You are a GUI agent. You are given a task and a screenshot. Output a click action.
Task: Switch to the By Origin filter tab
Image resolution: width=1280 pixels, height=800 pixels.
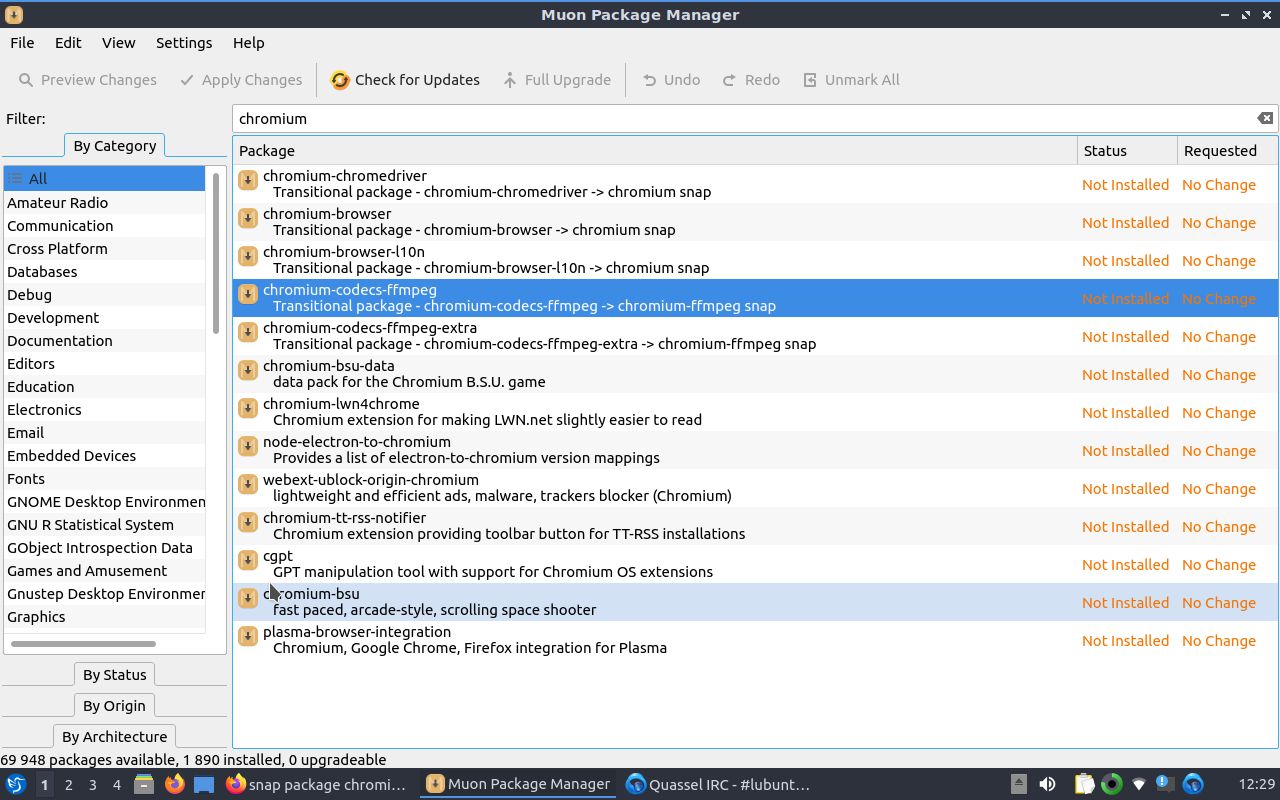tap(115, 705)
